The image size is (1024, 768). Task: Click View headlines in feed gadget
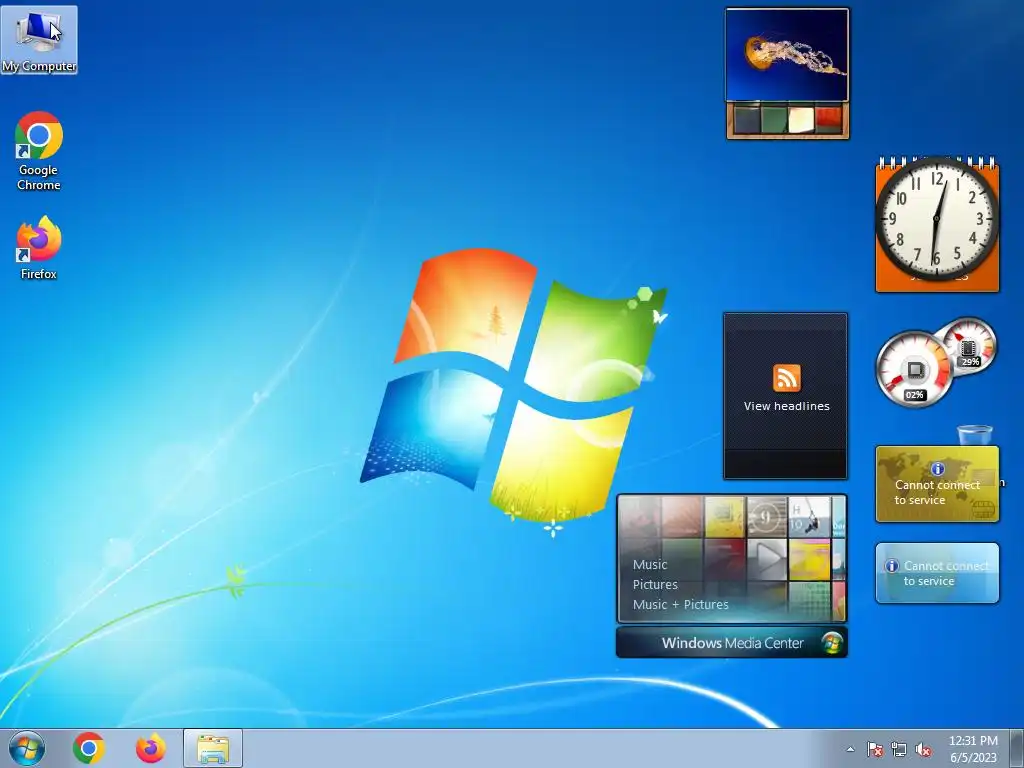[x=786, y=406]
